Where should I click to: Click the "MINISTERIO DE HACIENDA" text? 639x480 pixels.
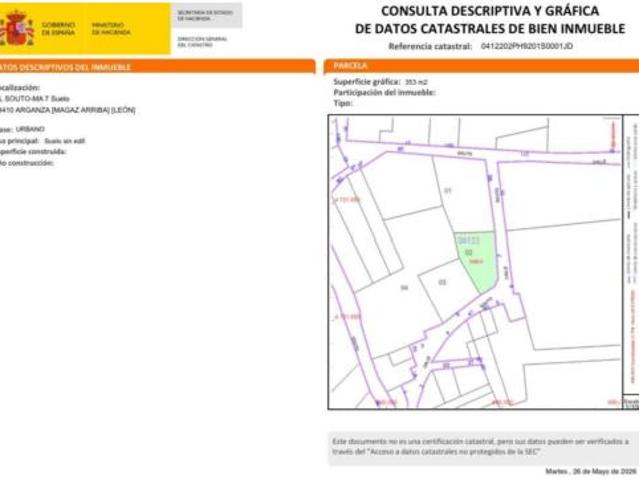point(111,29)
